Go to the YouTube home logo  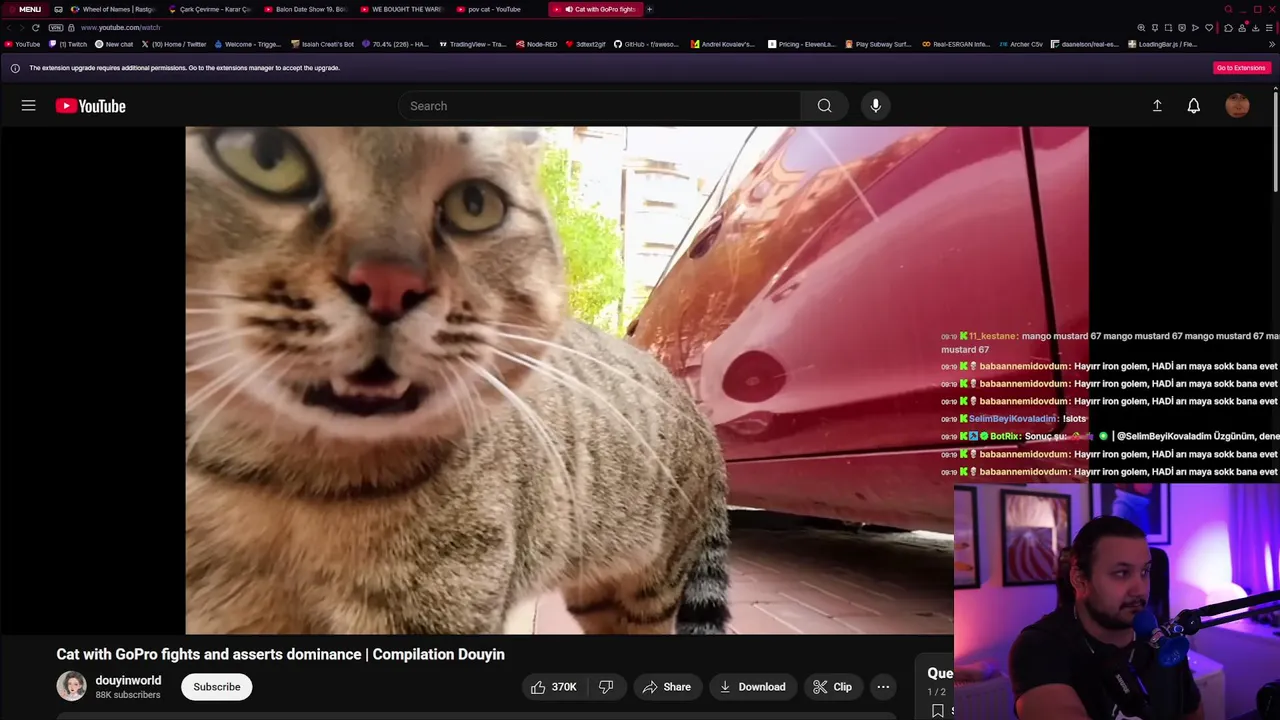(90, 106)
